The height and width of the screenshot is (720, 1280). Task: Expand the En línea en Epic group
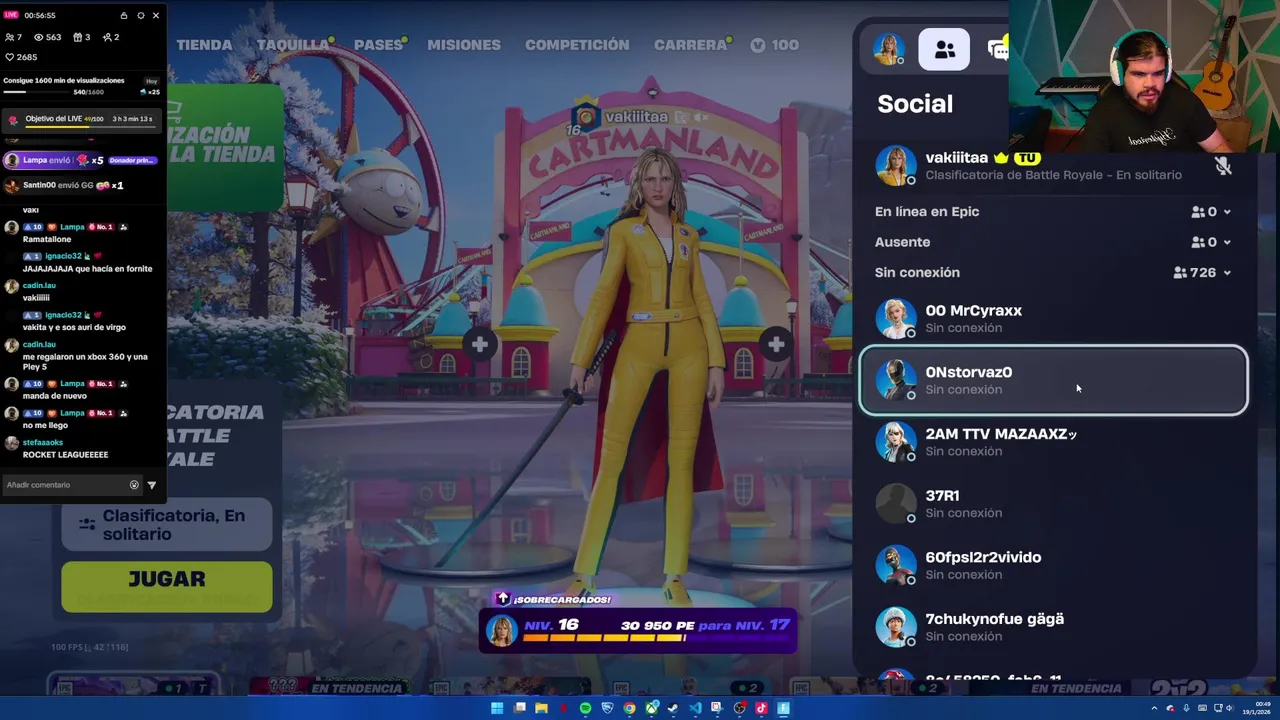1227,212
